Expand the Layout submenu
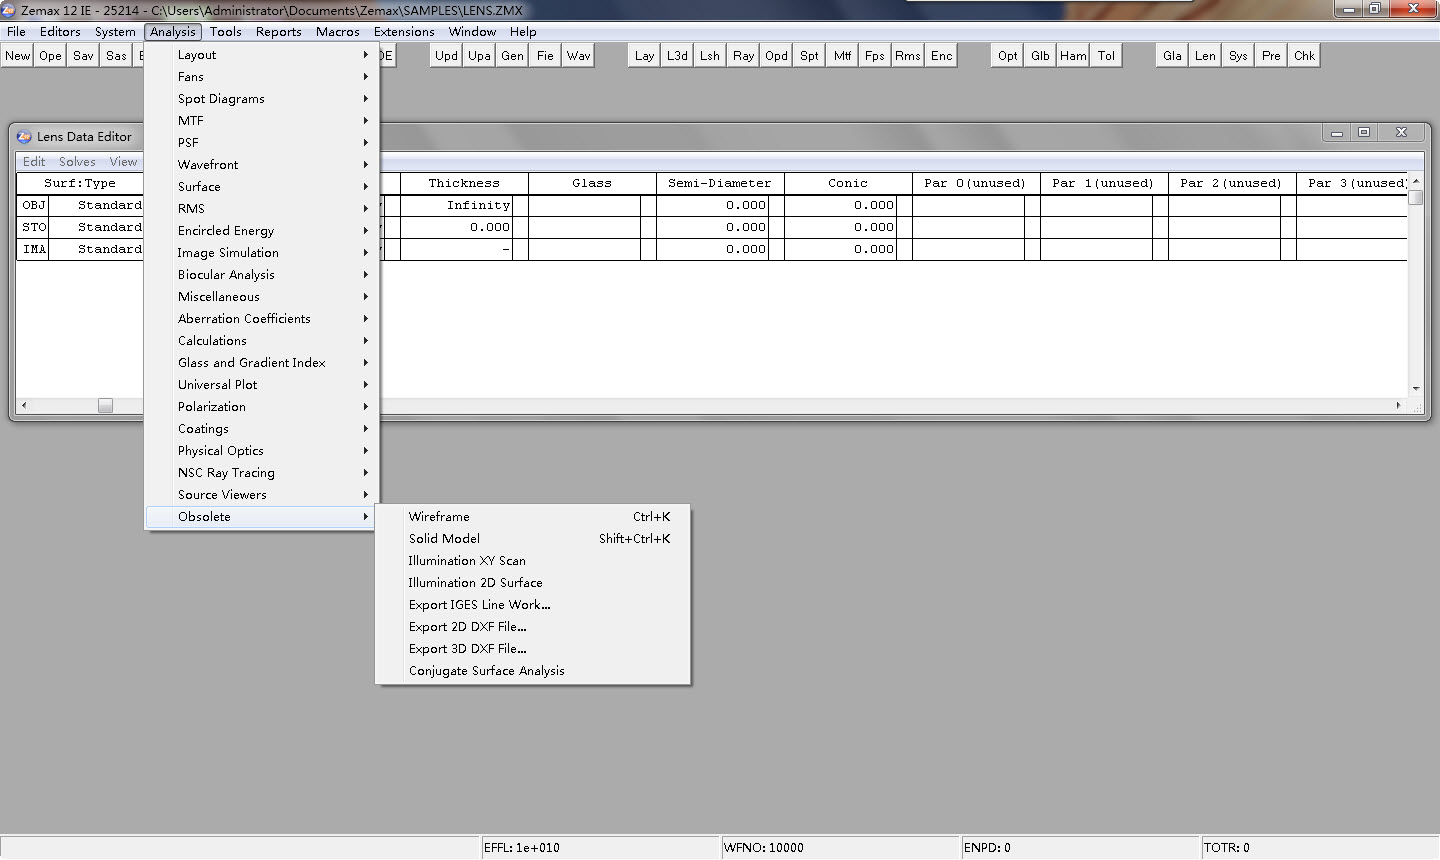Screen dimensions: 1440x860 click(260, 55)
